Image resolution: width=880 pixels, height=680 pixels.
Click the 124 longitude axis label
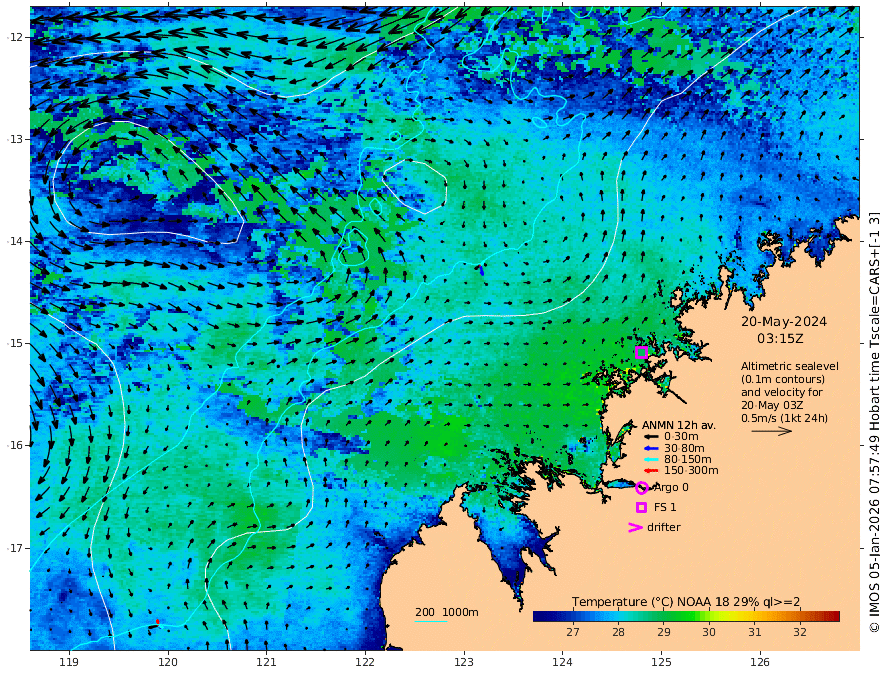pos(563,663)
